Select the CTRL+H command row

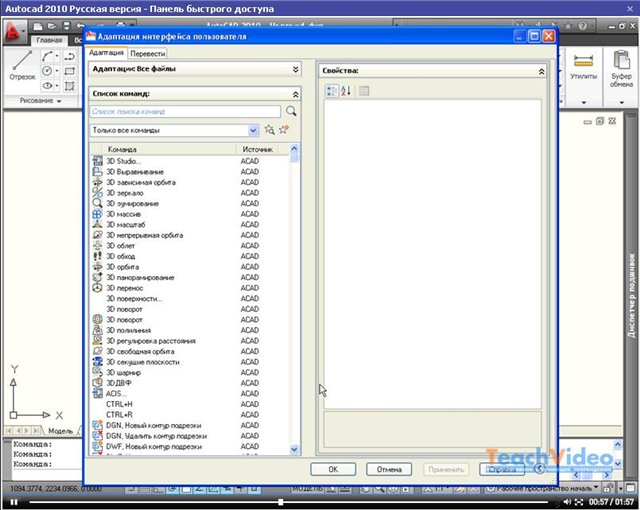click(x=190, y=404)
